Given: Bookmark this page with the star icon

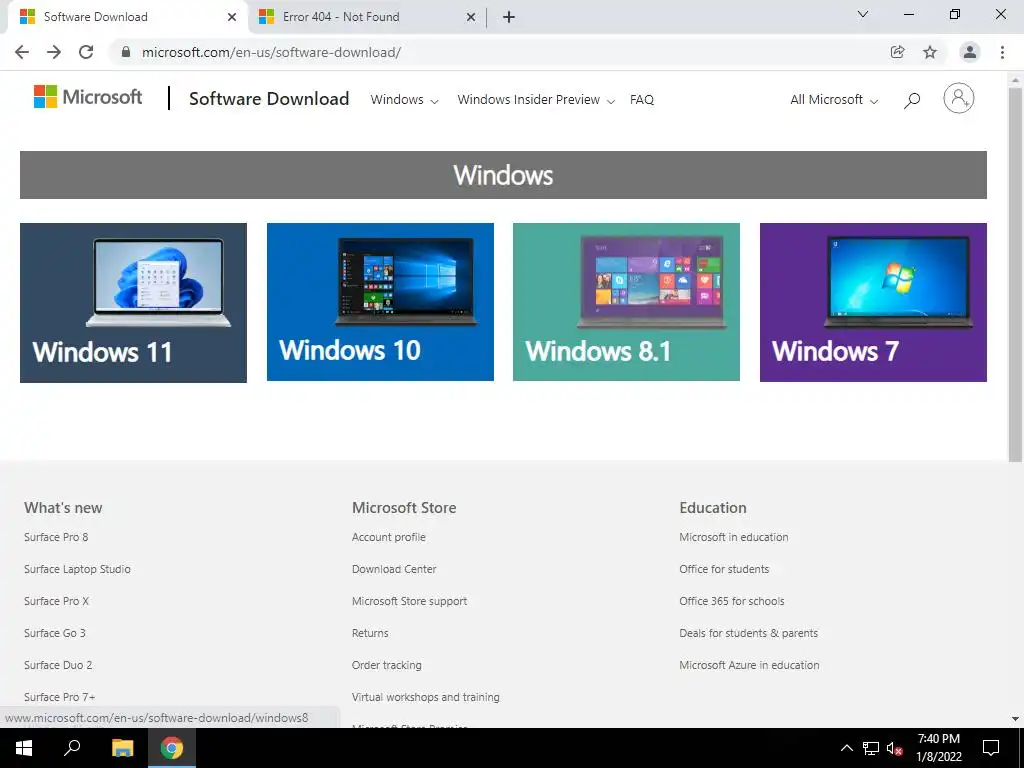Looking at the screenshot, I should (x=930, y=52).
